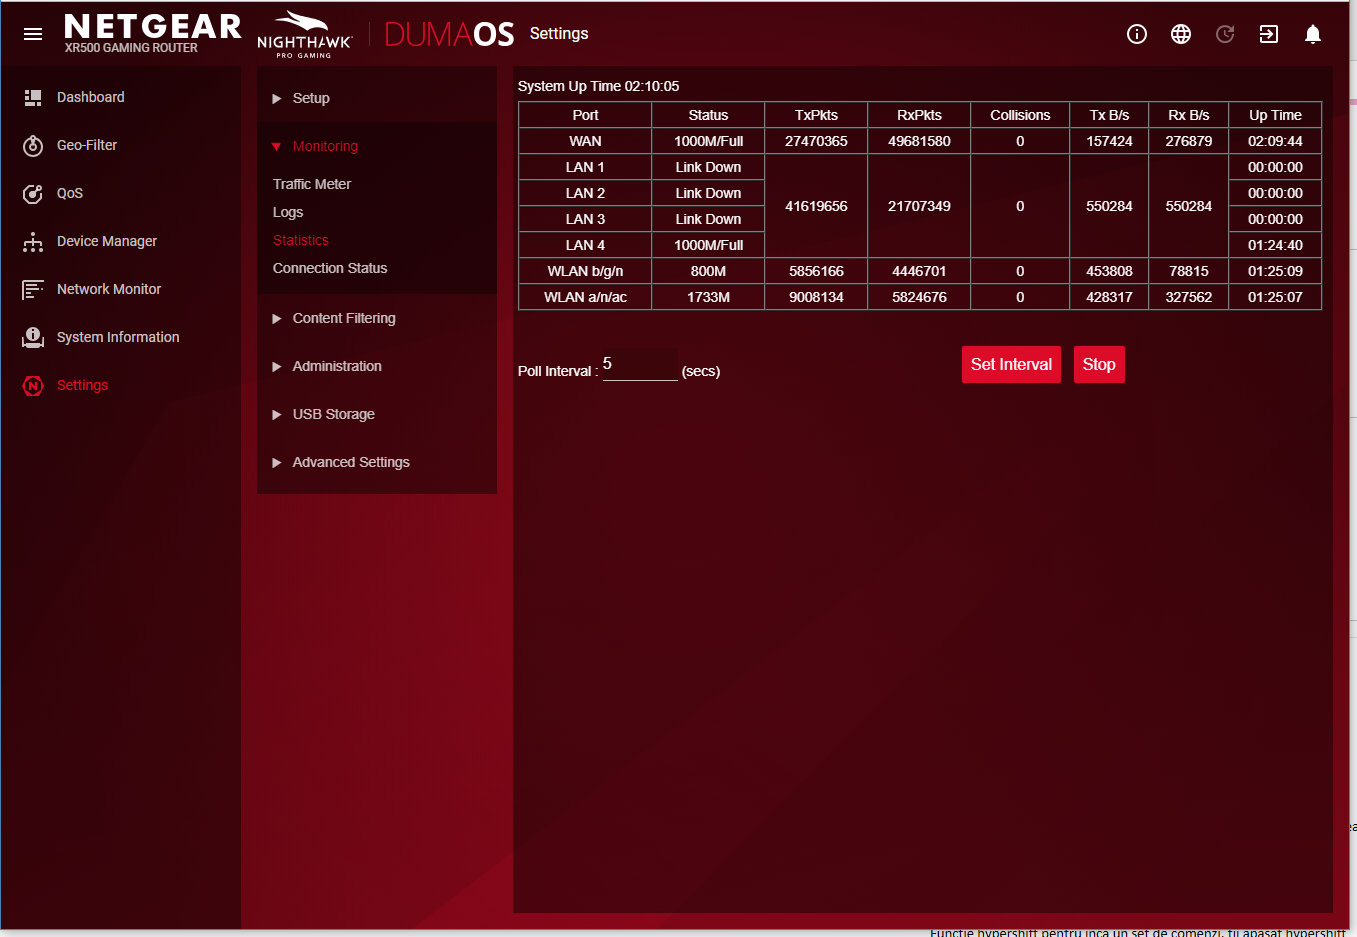Viewport: 1357px width, 937px height.
Task: Click the Up Time column header
Action: point(1275,115)
